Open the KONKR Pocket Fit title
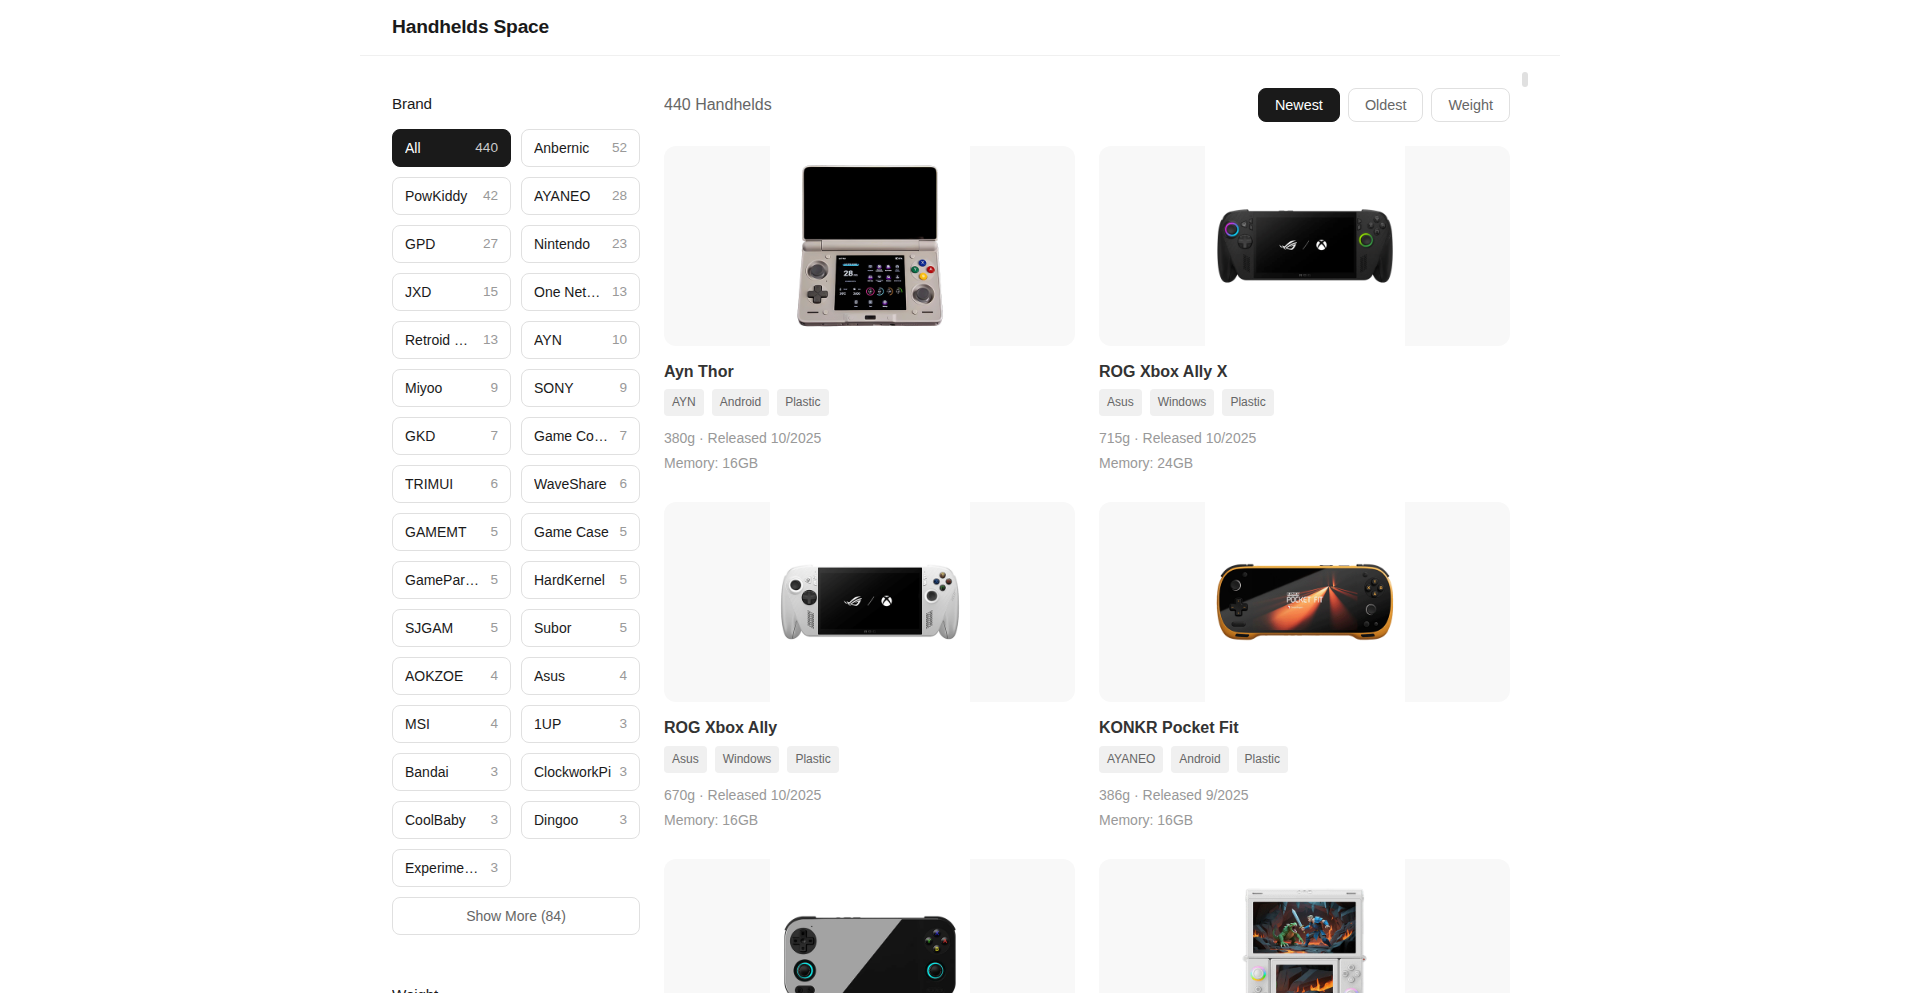The image size is (1920, 993). coord(1168,727)
